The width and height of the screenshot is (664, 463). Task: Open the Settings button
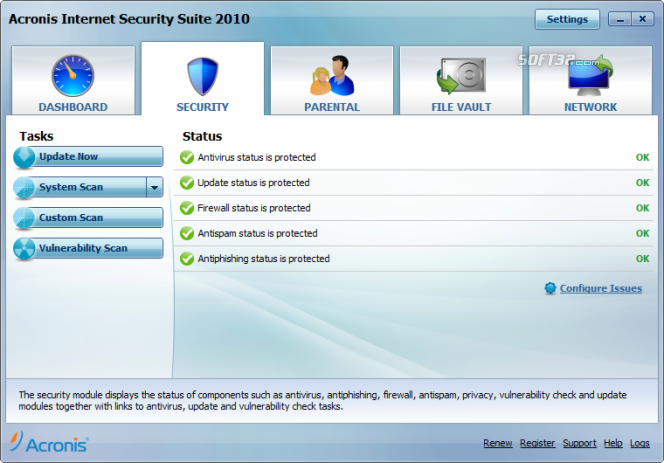tap(567, 19)
